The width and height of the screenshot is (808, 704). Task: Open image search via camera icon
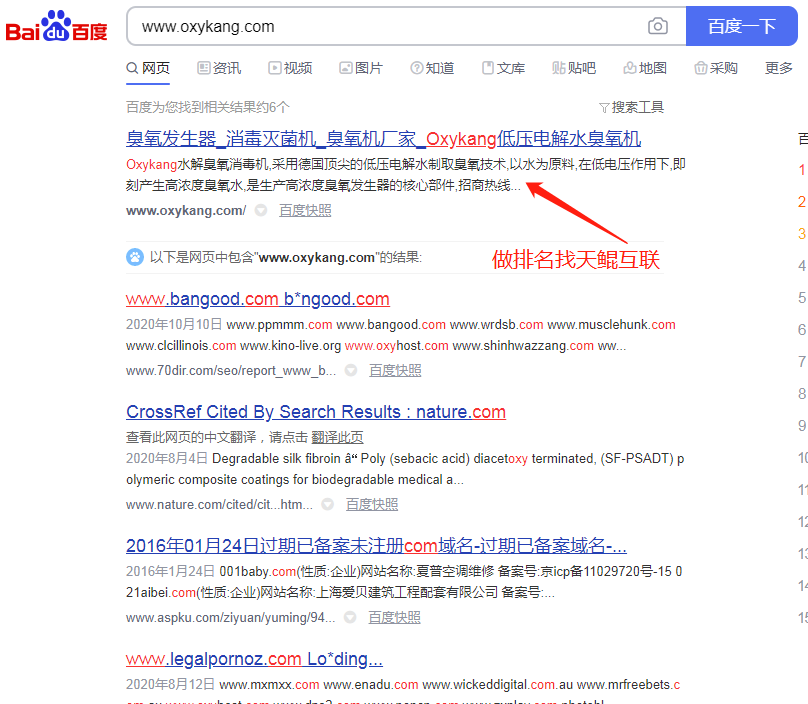click(658, 26)
